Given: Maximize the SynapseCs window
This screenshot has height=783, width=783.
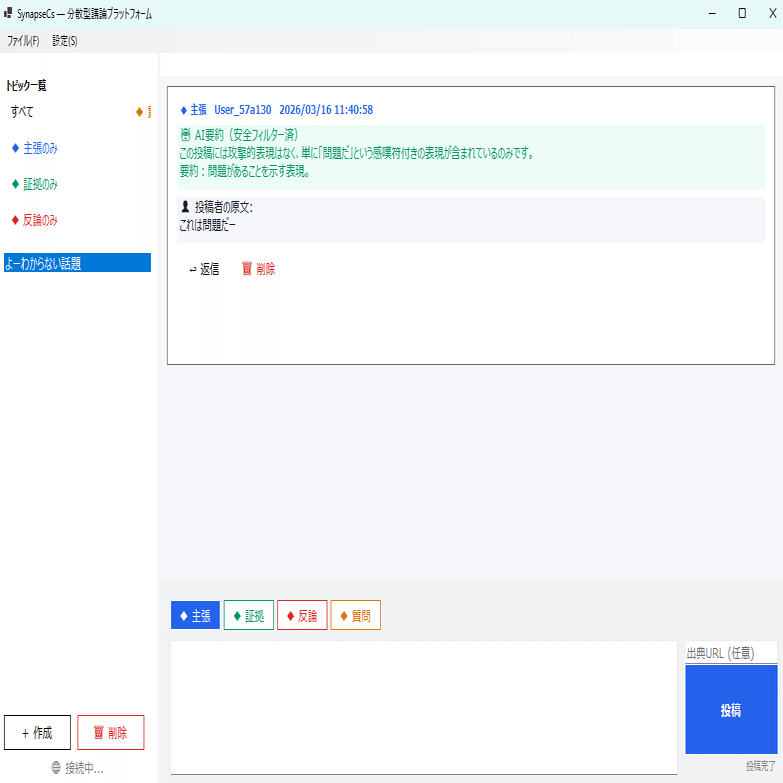Looking at the screenshot, I should click(x=742, y=13).
